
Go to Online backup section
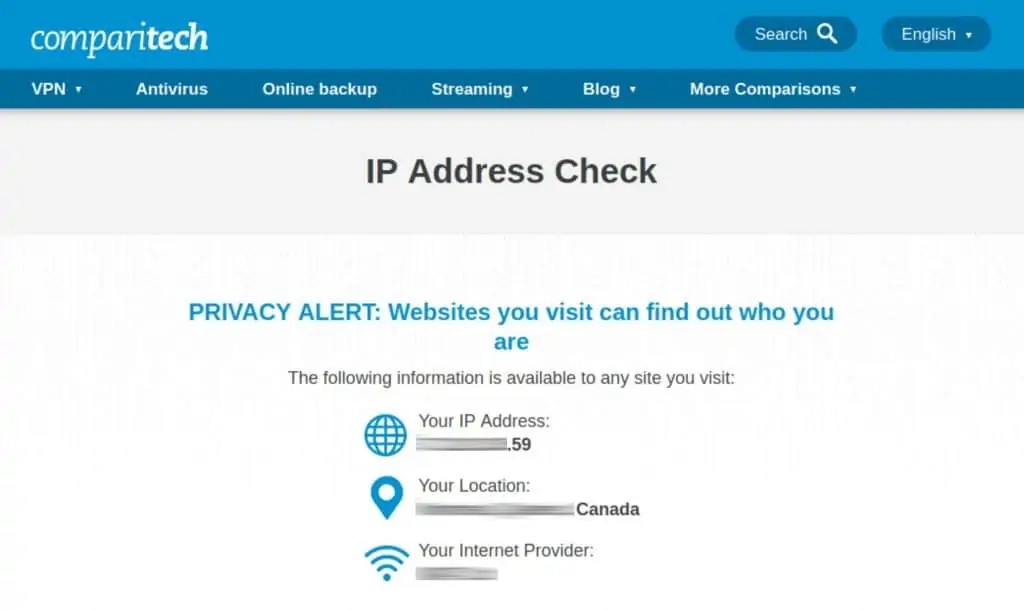pyautogui.click(x=319, y=89)
